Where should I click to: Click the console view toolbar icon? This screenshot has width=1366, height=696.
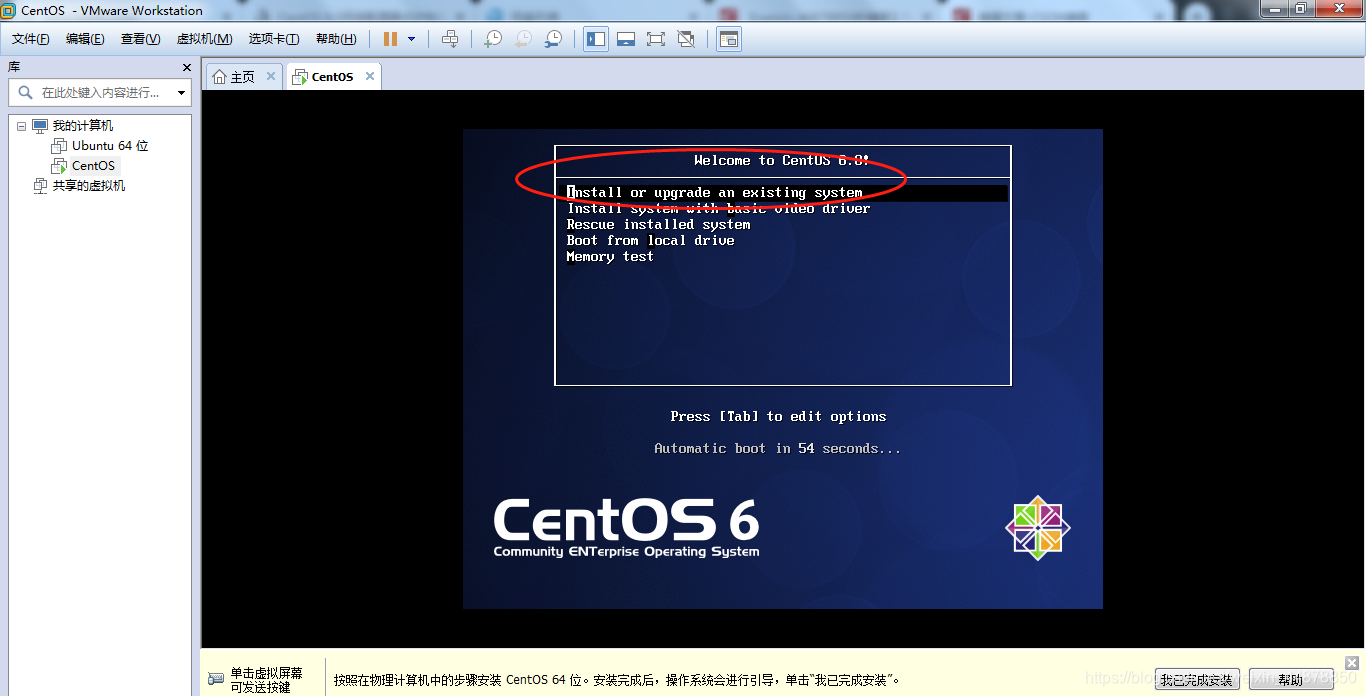(x=729, y=39)
